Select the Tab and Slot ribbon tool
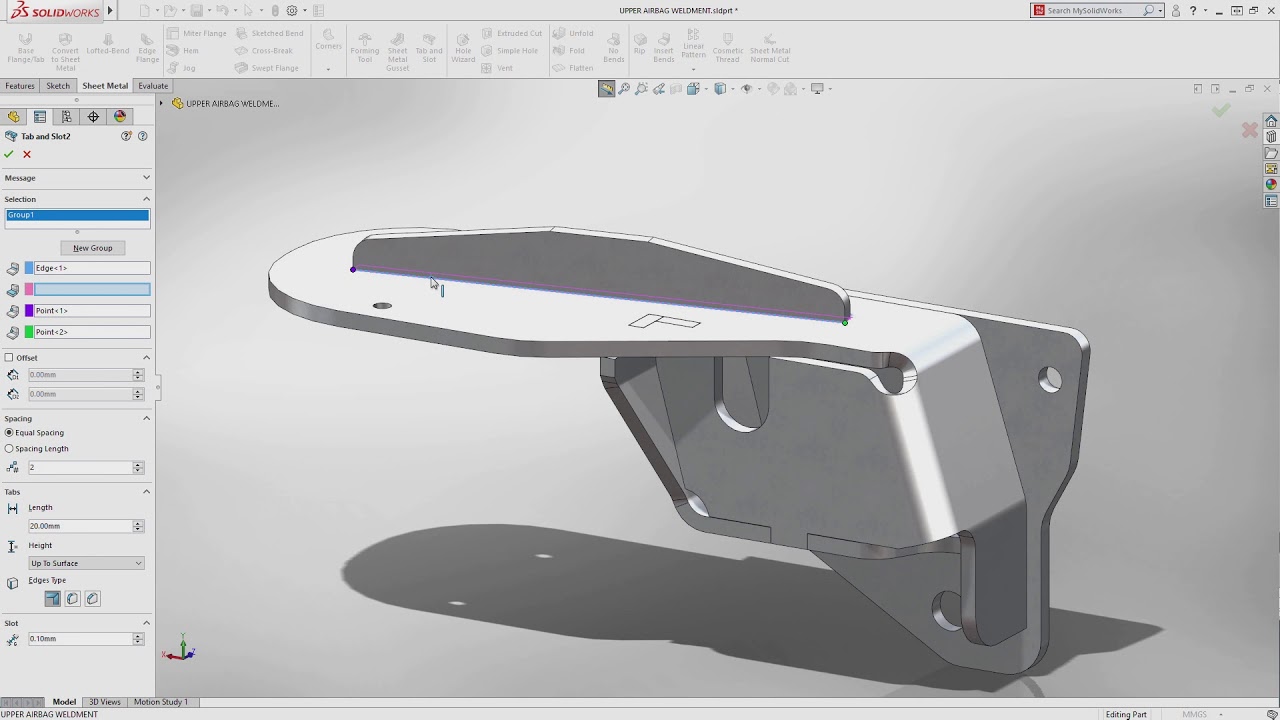 [429, 49]
